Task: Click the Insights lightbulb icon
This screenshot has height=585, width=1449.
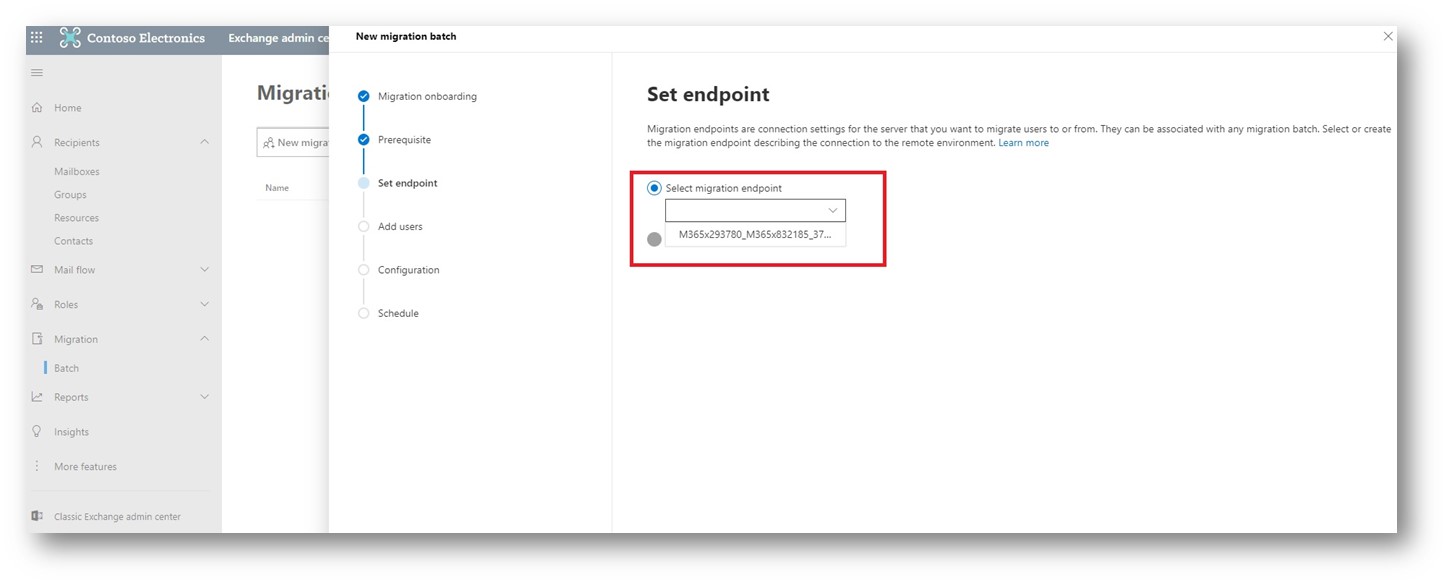Action: click(x=37, y=432)
